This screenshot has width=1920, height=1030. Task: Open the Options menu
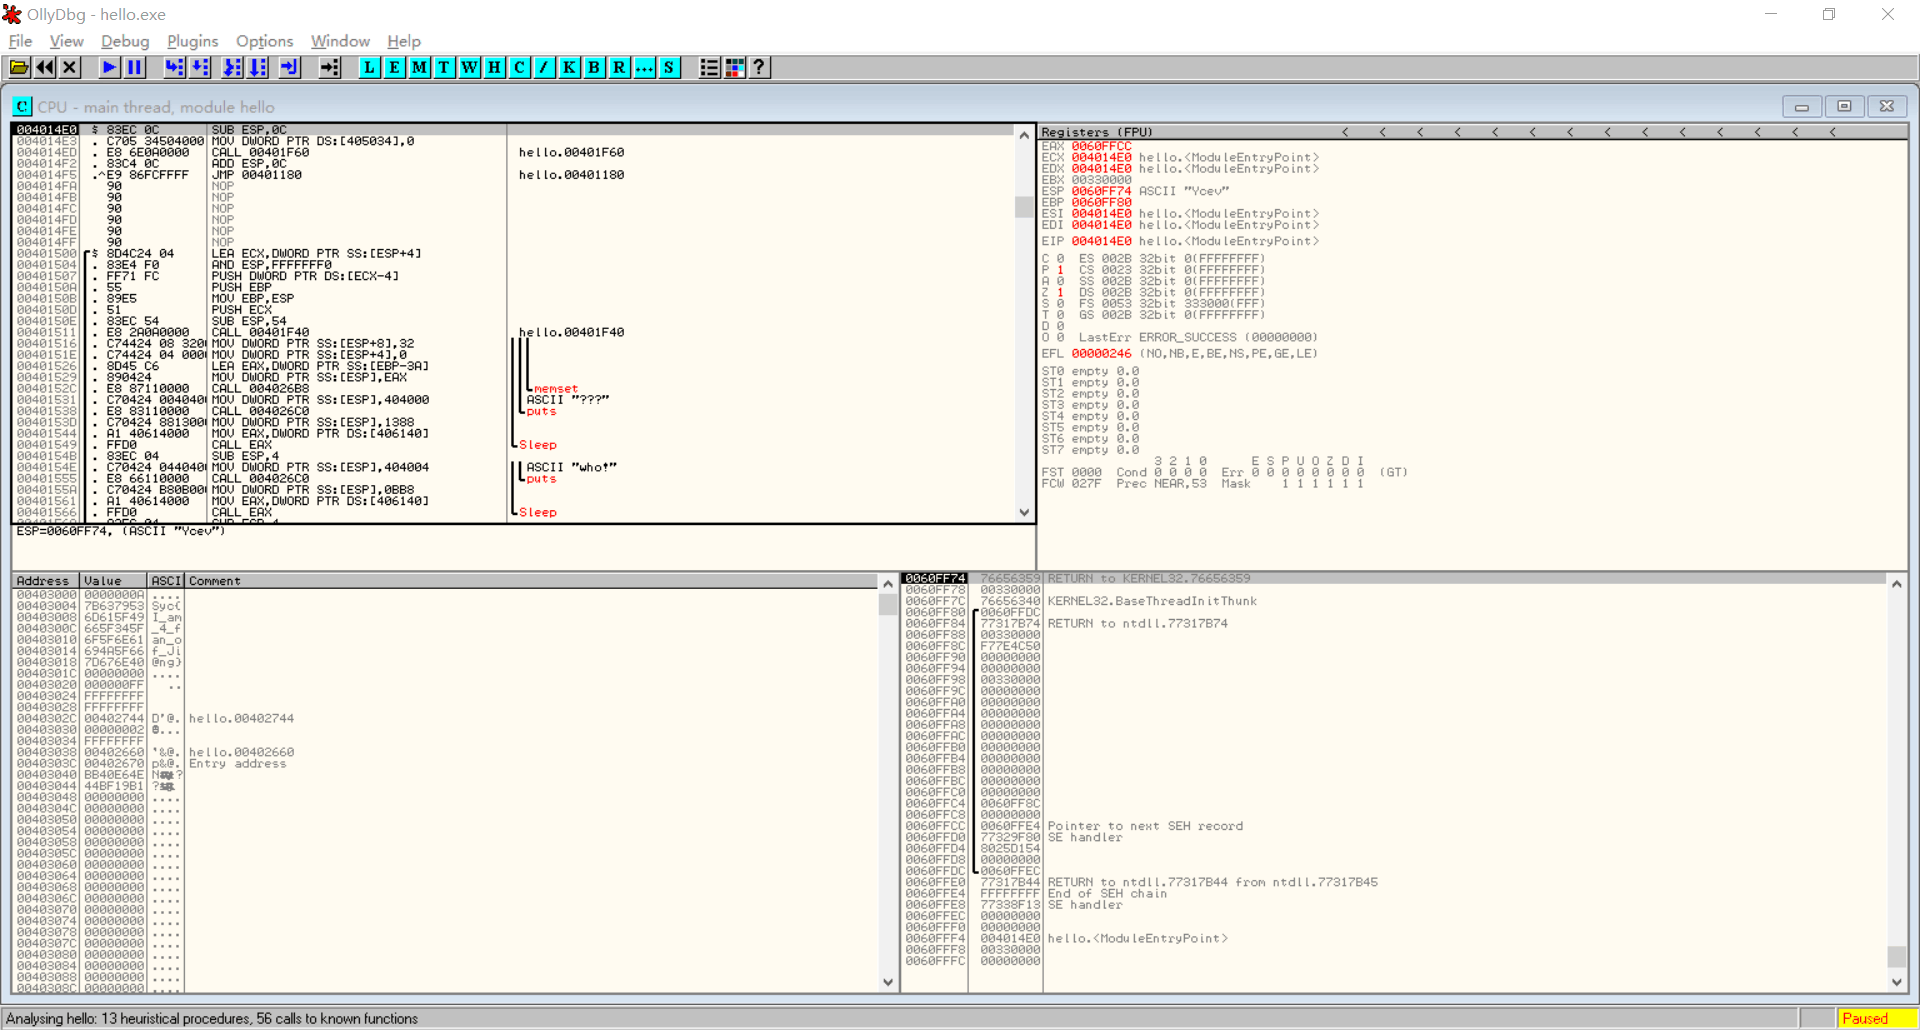264,41
